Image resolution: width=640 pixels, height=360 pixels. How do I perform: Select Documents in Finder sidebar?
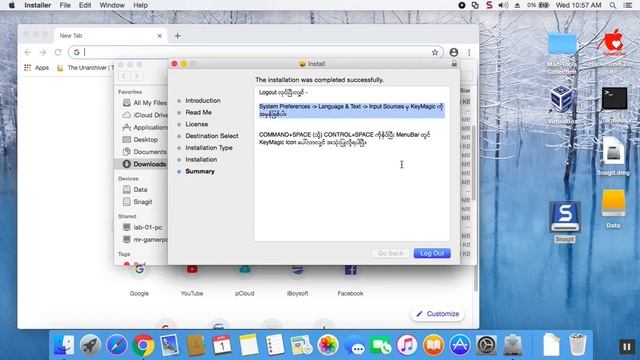[145, 152]
